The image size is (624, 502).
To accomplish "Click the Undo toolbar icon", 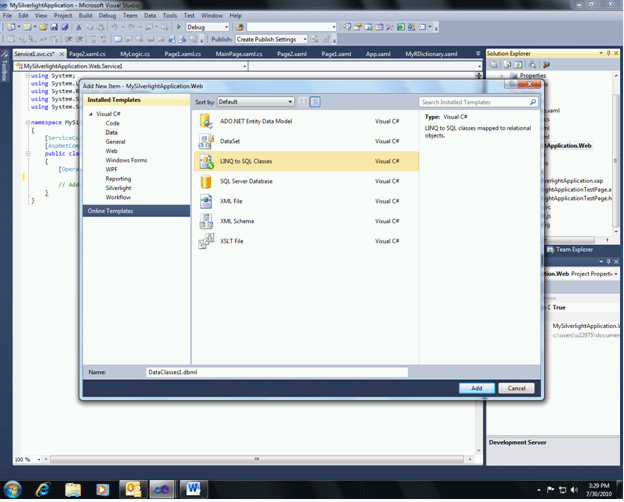I will coord(114,27).
